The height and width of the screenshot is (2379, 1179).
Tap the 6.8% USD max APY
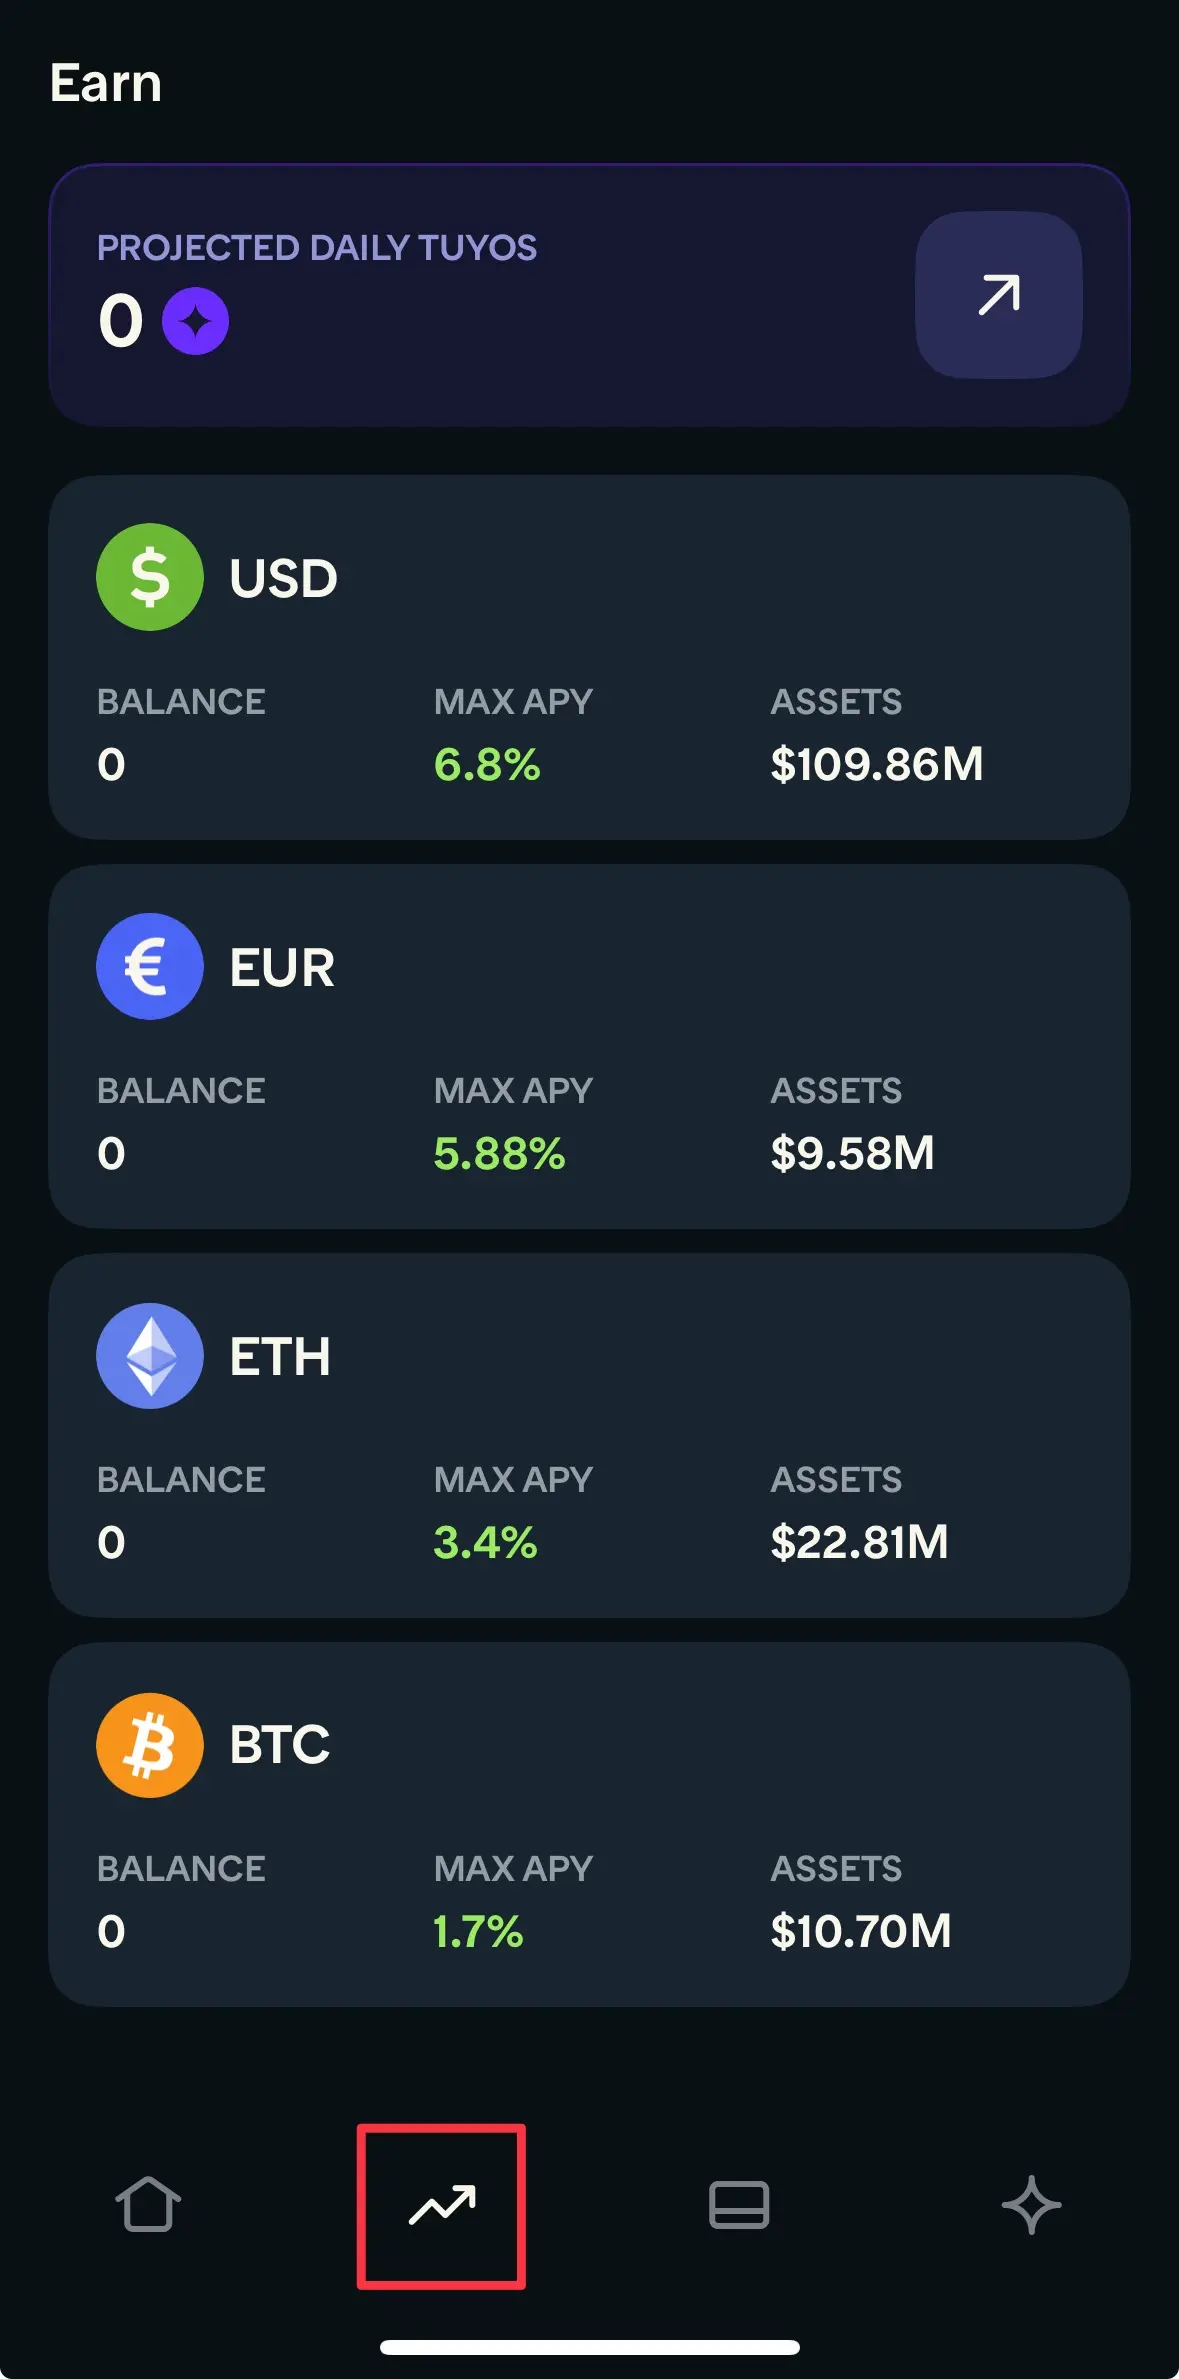487,765
